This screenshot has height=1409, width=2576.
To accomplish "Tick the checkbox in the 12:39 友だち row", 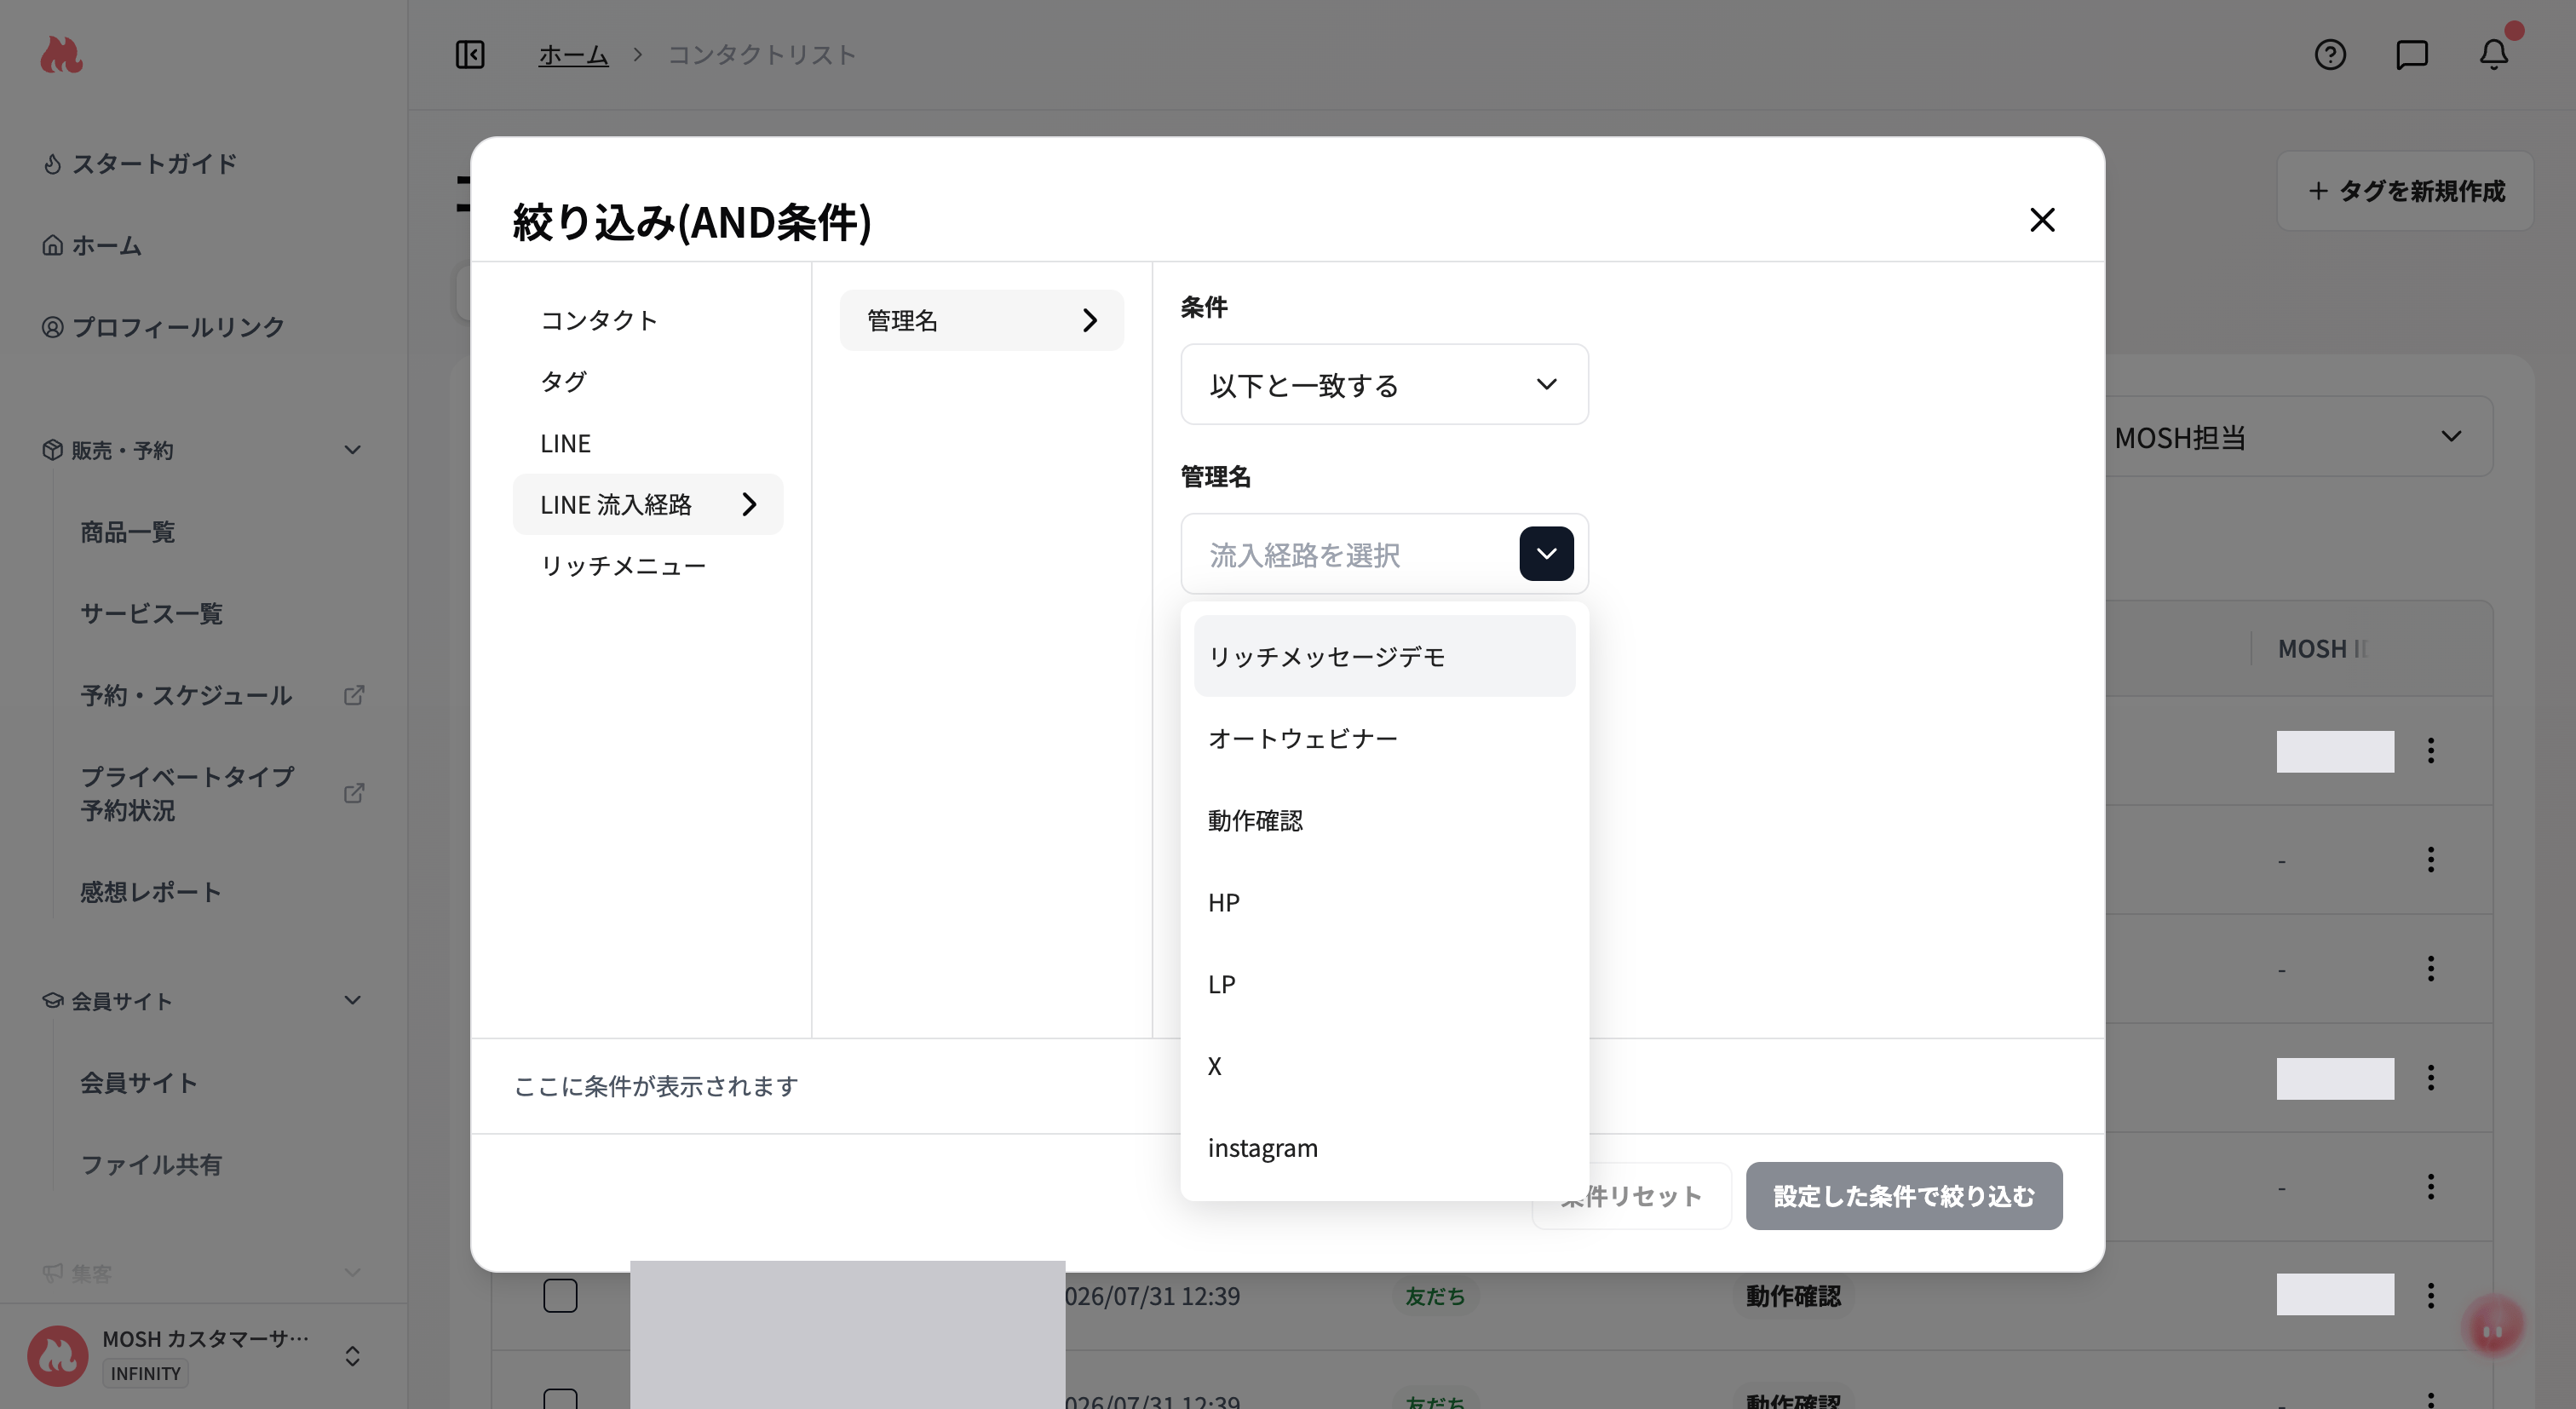I will (560, 1295).
